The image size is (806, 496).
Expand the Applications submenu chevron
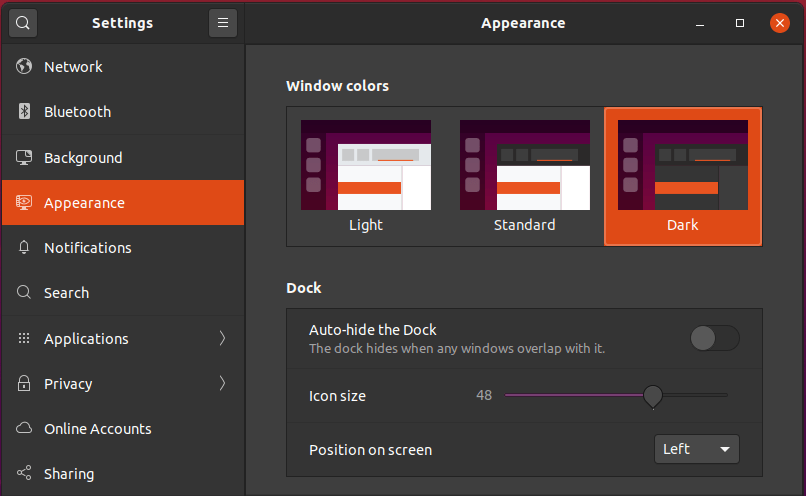pyautogui.click(x=222, y=338)
